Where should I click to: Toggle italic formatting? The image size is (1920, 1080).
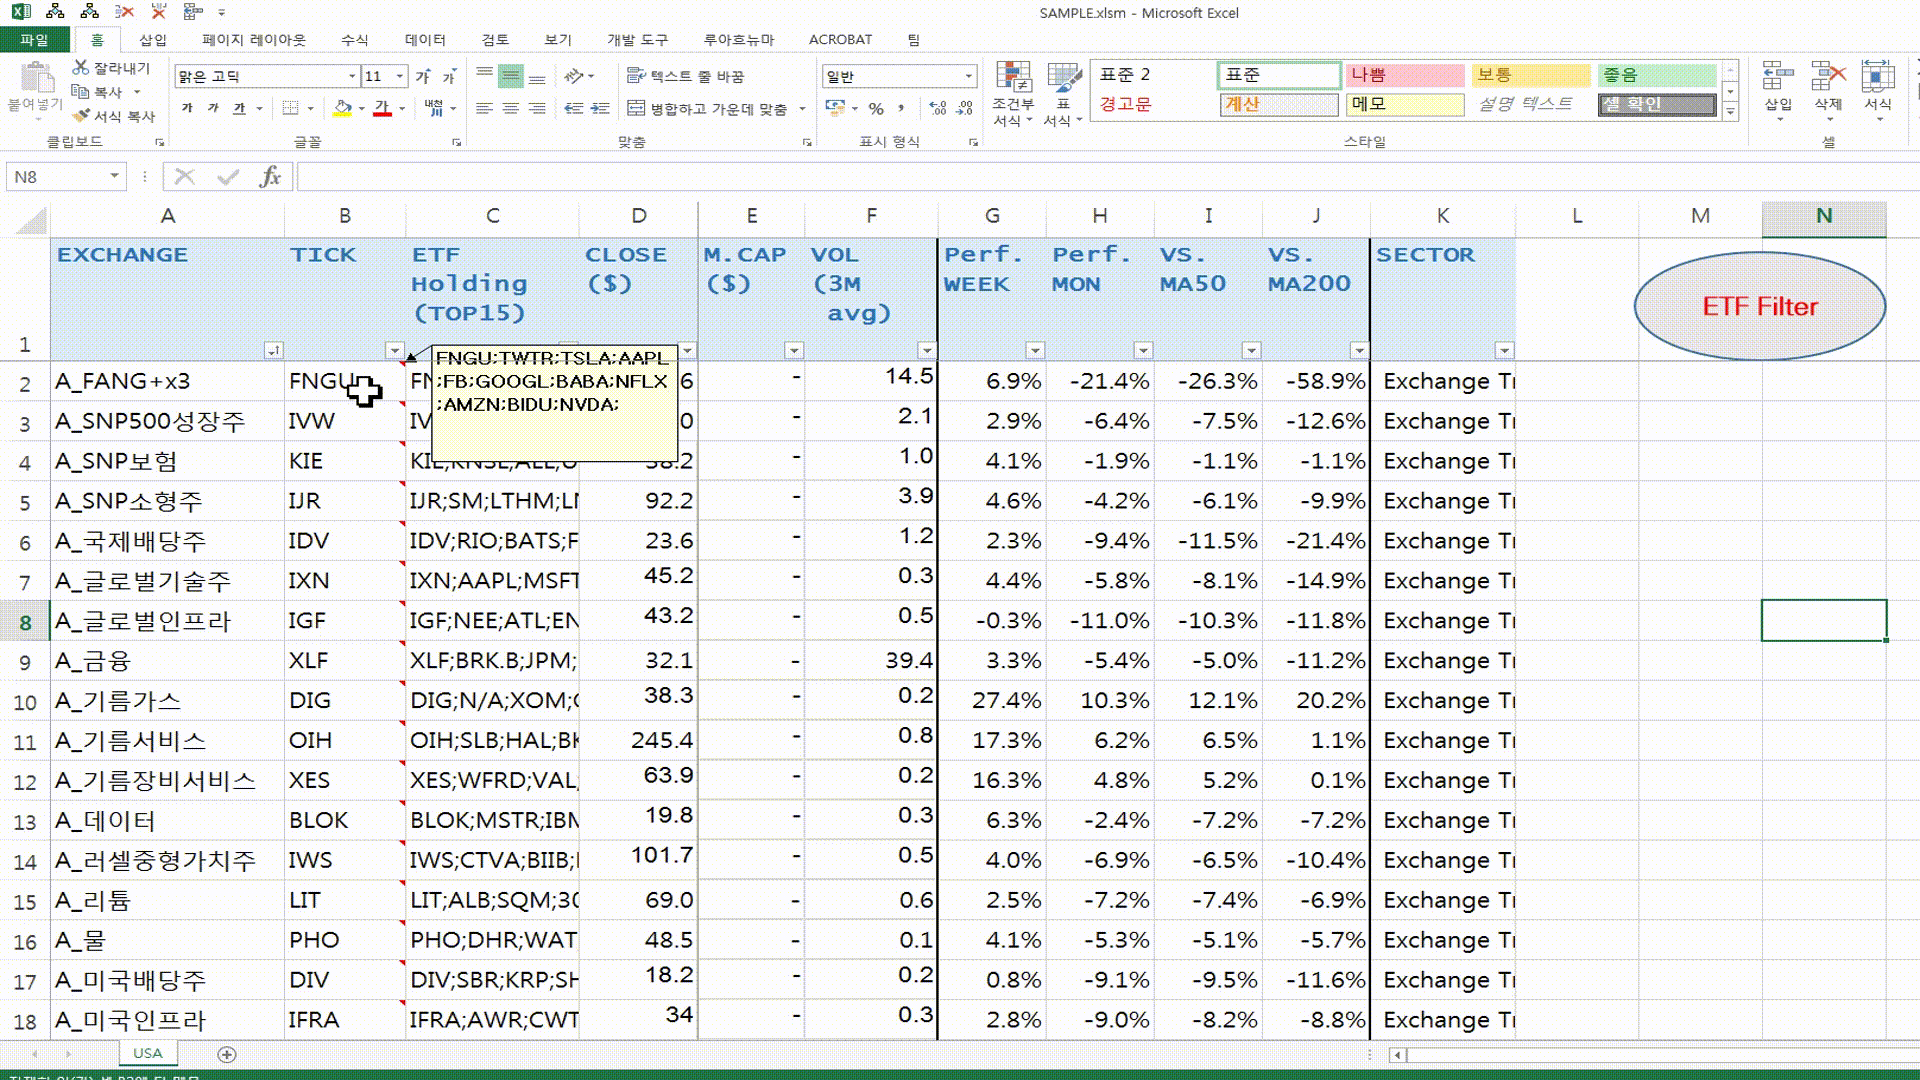click(213, 108)
